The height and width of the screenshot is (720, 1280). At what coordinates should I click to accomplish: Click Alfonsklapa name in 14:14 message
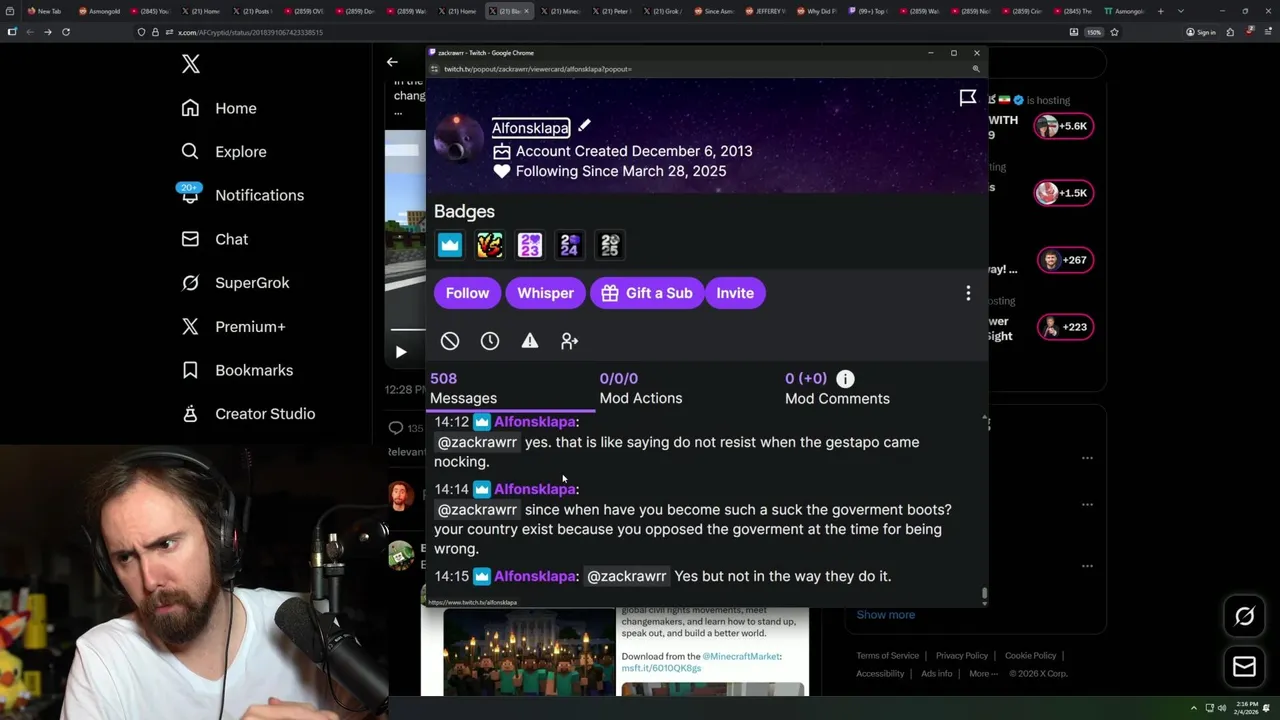[x=534, y=489]
